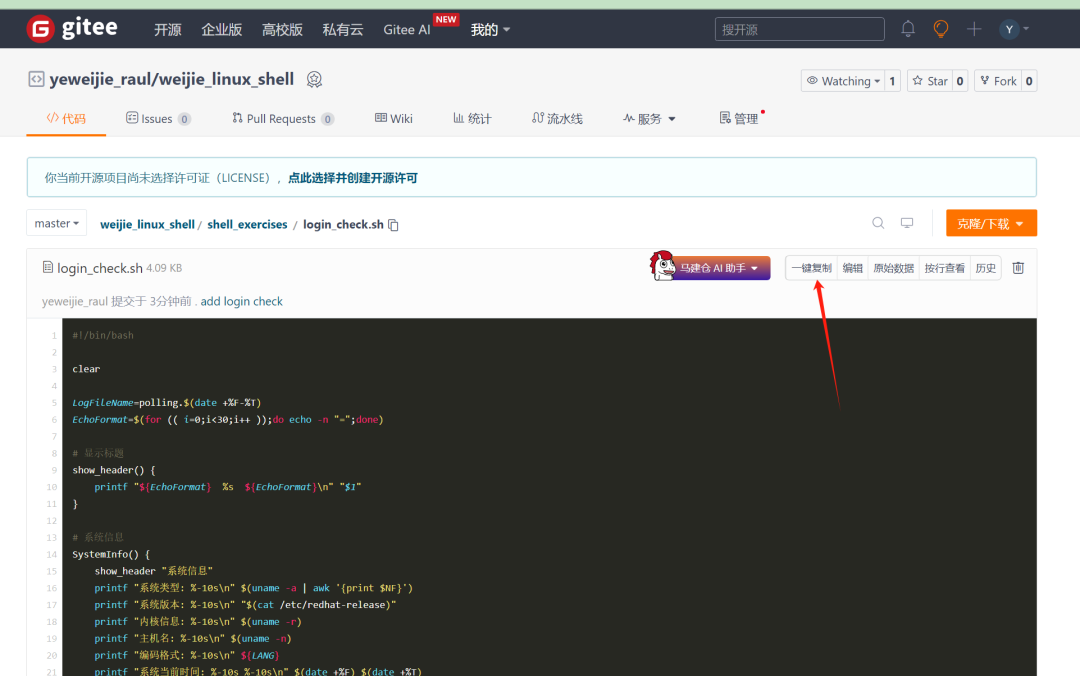This screenshot has width=1080, height=676.
Task: Copy file path icon beside login_check.sh
Action: click(x=393, y=225)
